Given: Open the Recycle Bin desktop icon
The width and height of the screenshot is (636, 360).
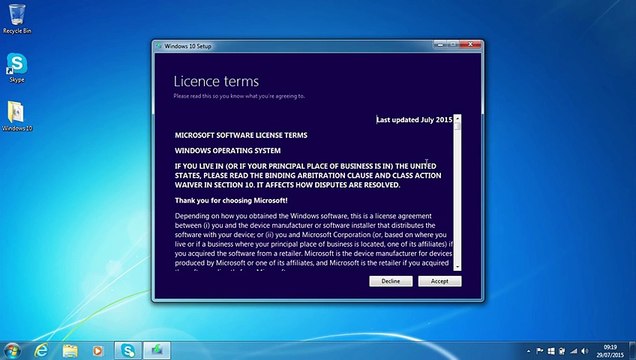Looking at the screenshot, I should (x=17, y=19).
